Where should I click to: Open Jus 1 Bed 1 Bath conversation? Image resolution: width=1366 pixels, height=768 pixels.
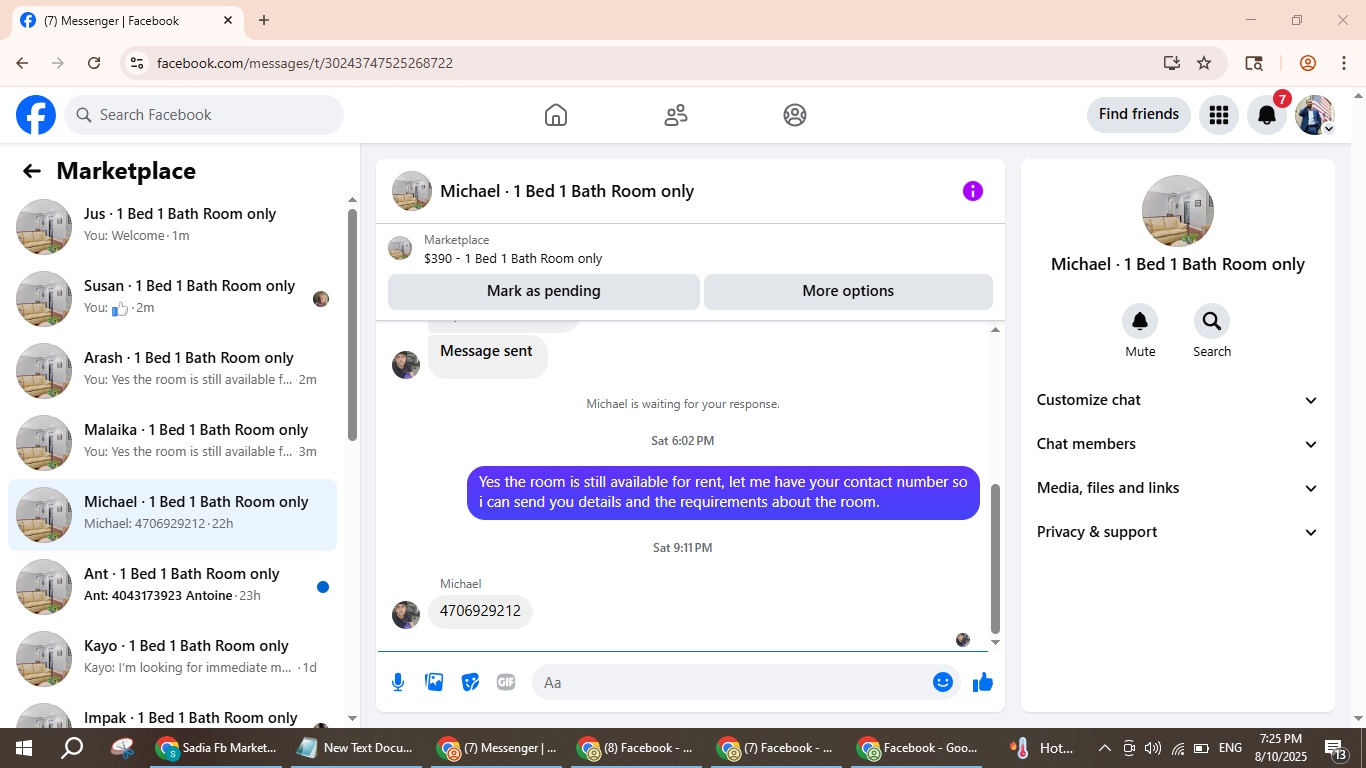coord(173,226)
